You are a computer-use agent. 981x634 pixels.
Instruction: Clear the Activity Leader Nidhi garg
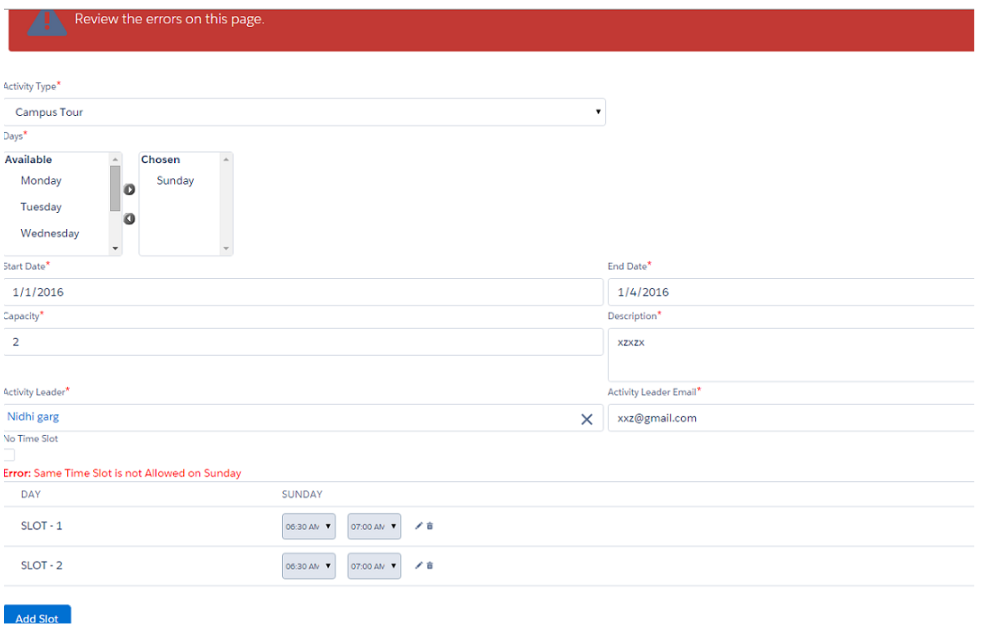(587, 419)
